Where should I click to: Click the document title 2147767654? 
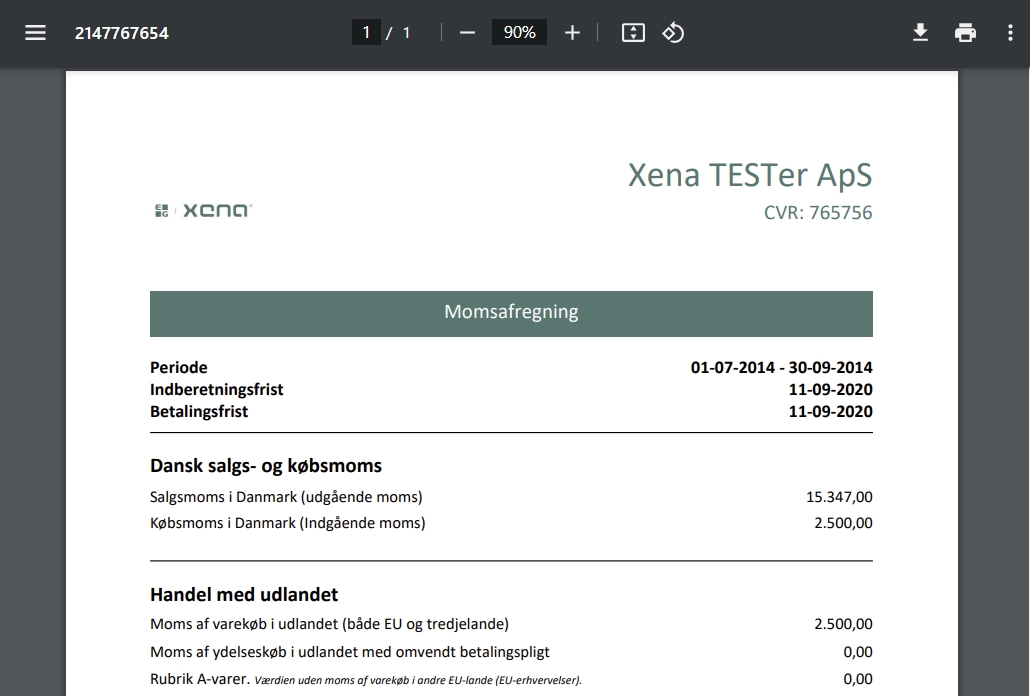pyautogui.click(x=121, y=32)
